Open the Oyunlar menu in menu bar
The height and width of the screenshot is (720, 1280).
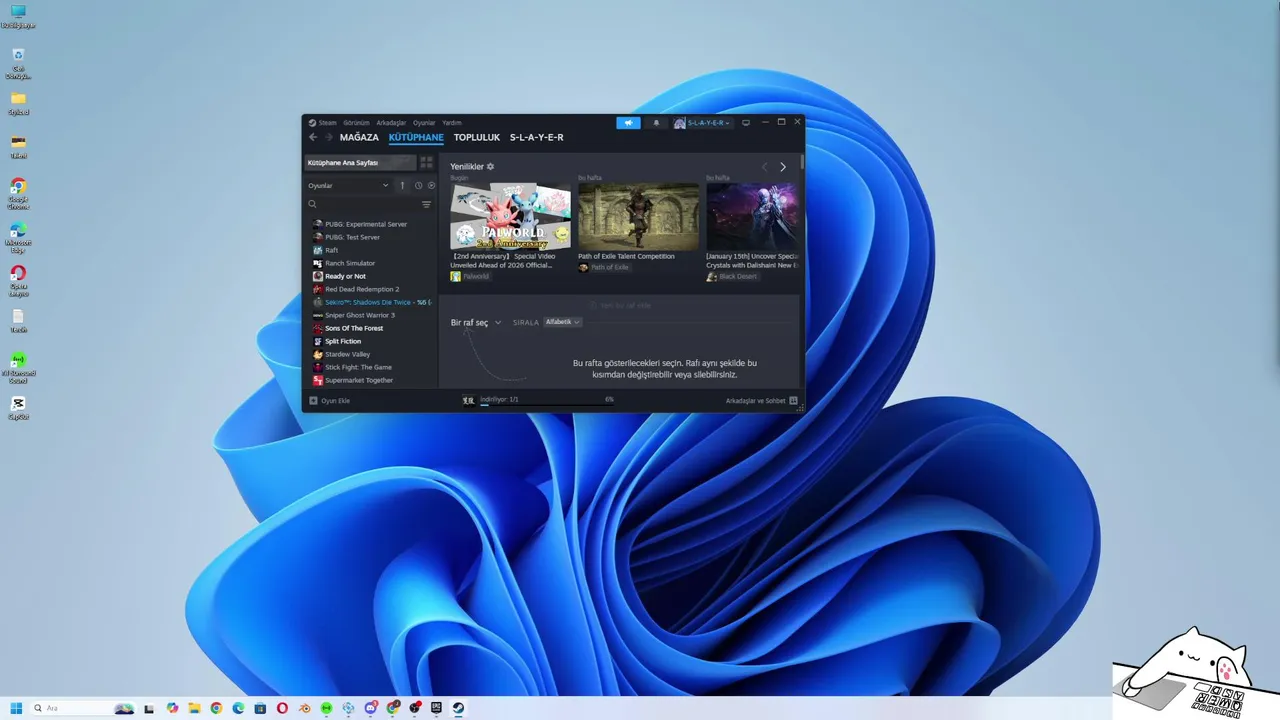point(424,123)
